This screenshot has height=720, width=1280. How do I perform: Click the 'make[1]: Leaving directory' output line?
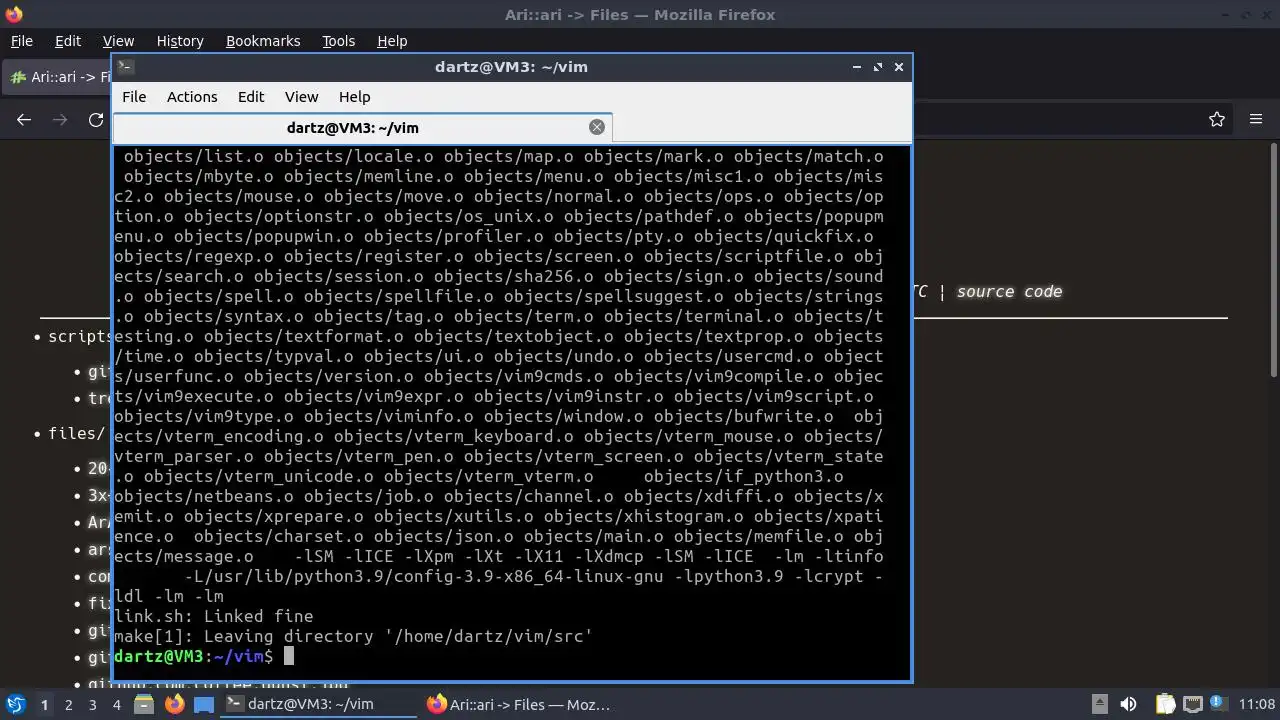click(x=353, y=636)
